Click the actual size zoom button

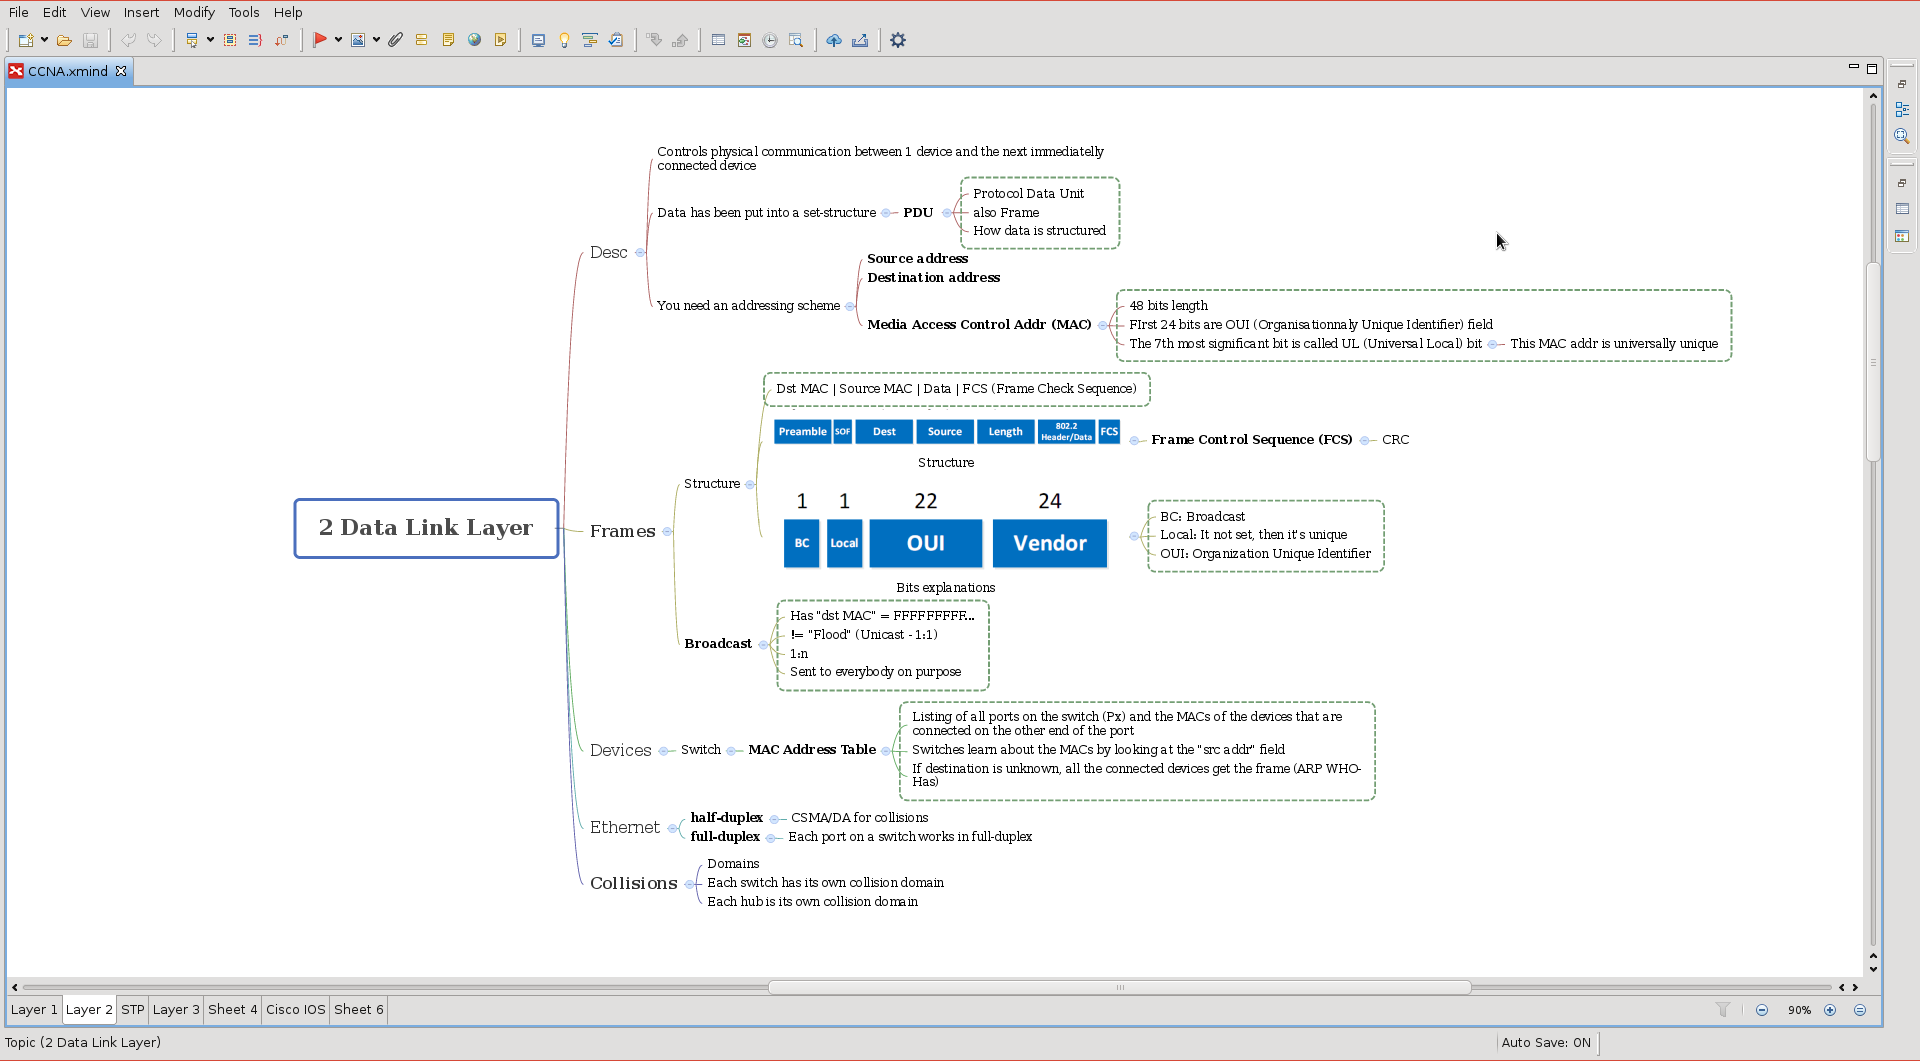tap(1860, 1010)
